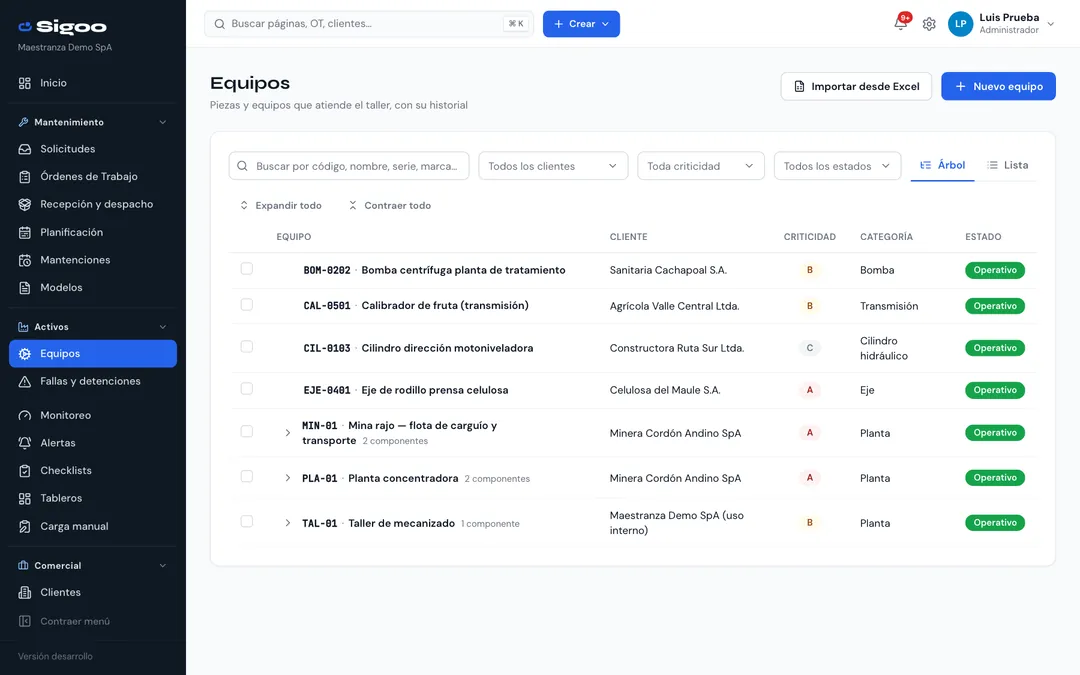Focus the Buscar por código equipment search

(349, 166)
